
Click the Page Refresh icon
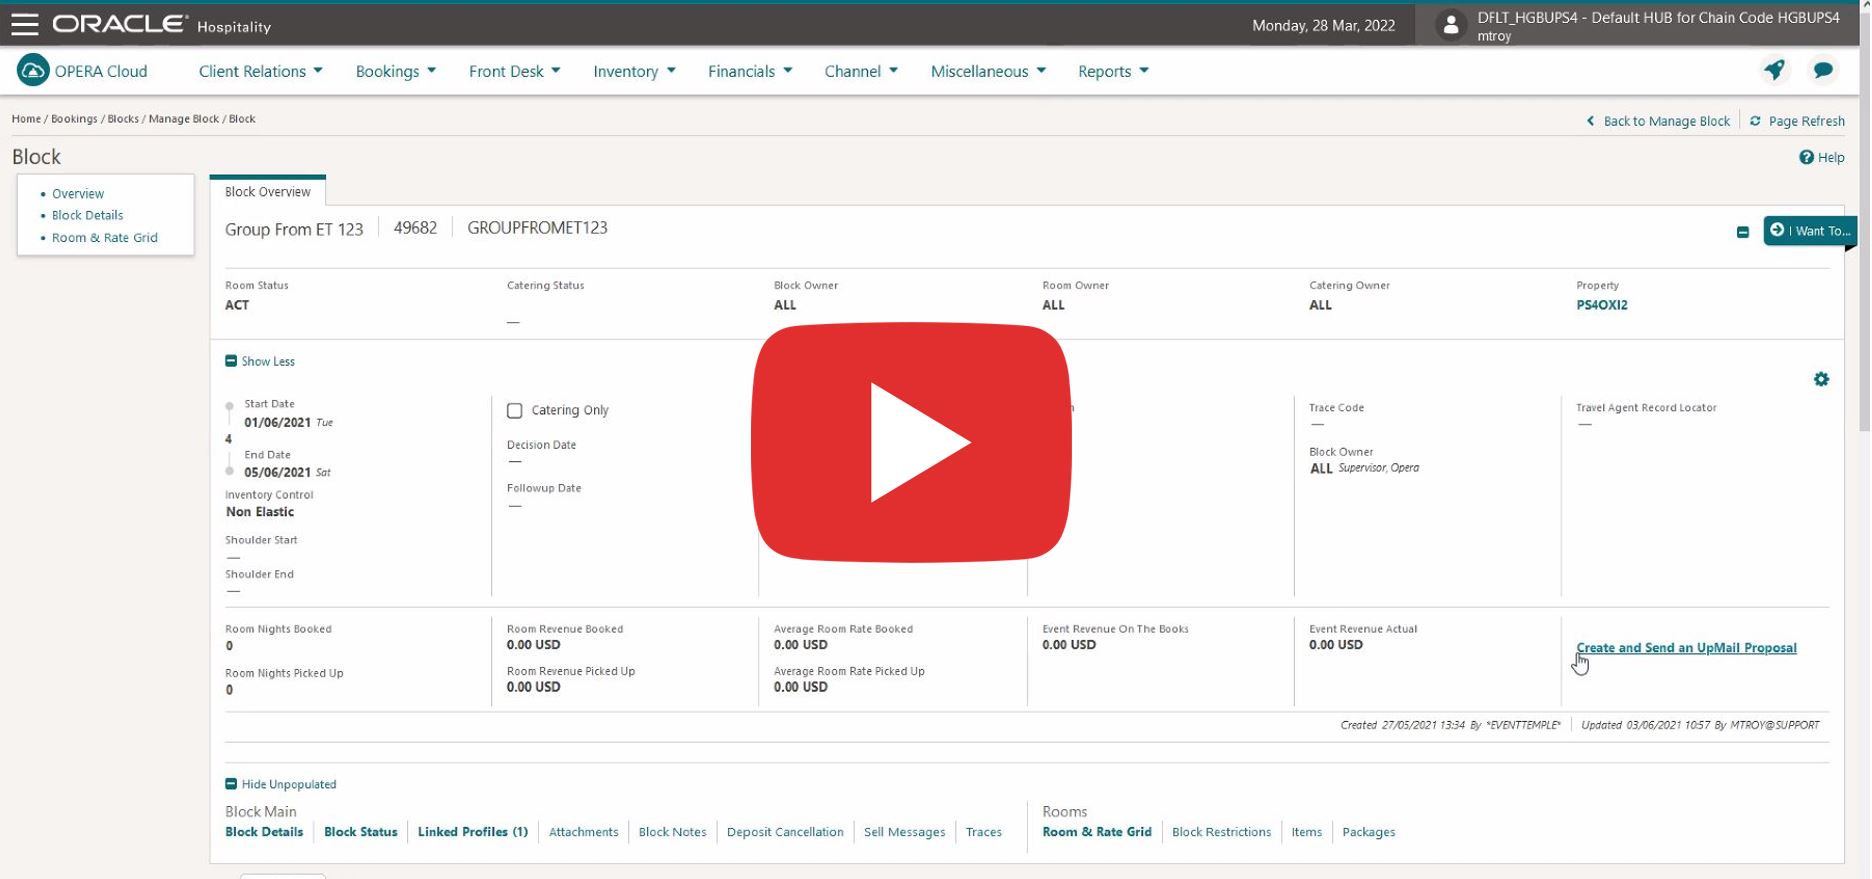pos(1755,121)
